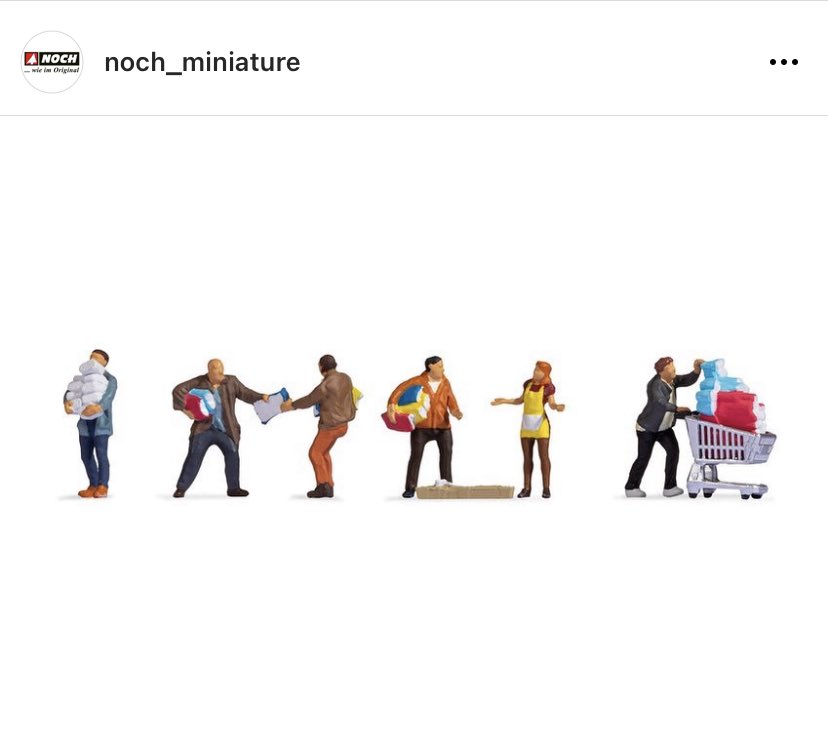Viewport: 828px width, 753px height.
Task: Click the empty cardboard pallet on ground
Action: (465, 492)
